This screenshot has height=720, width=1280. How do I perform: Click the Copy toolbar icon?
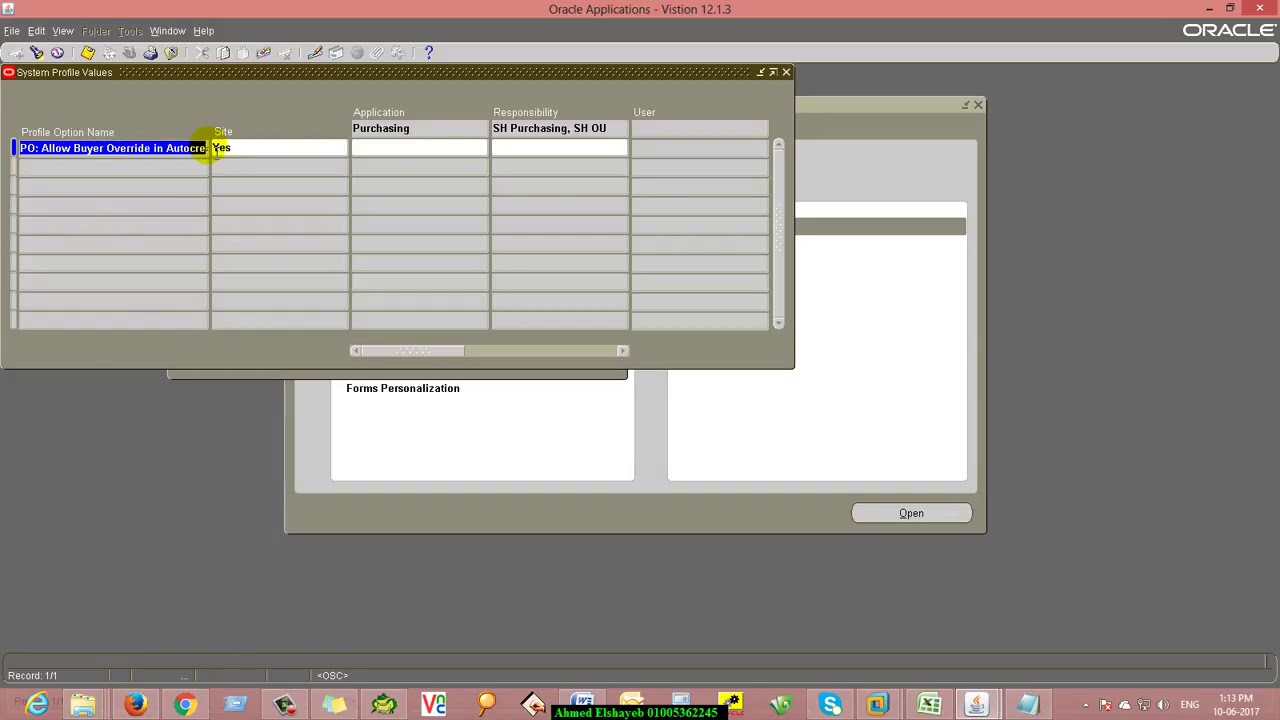click(x=223, y=53)
